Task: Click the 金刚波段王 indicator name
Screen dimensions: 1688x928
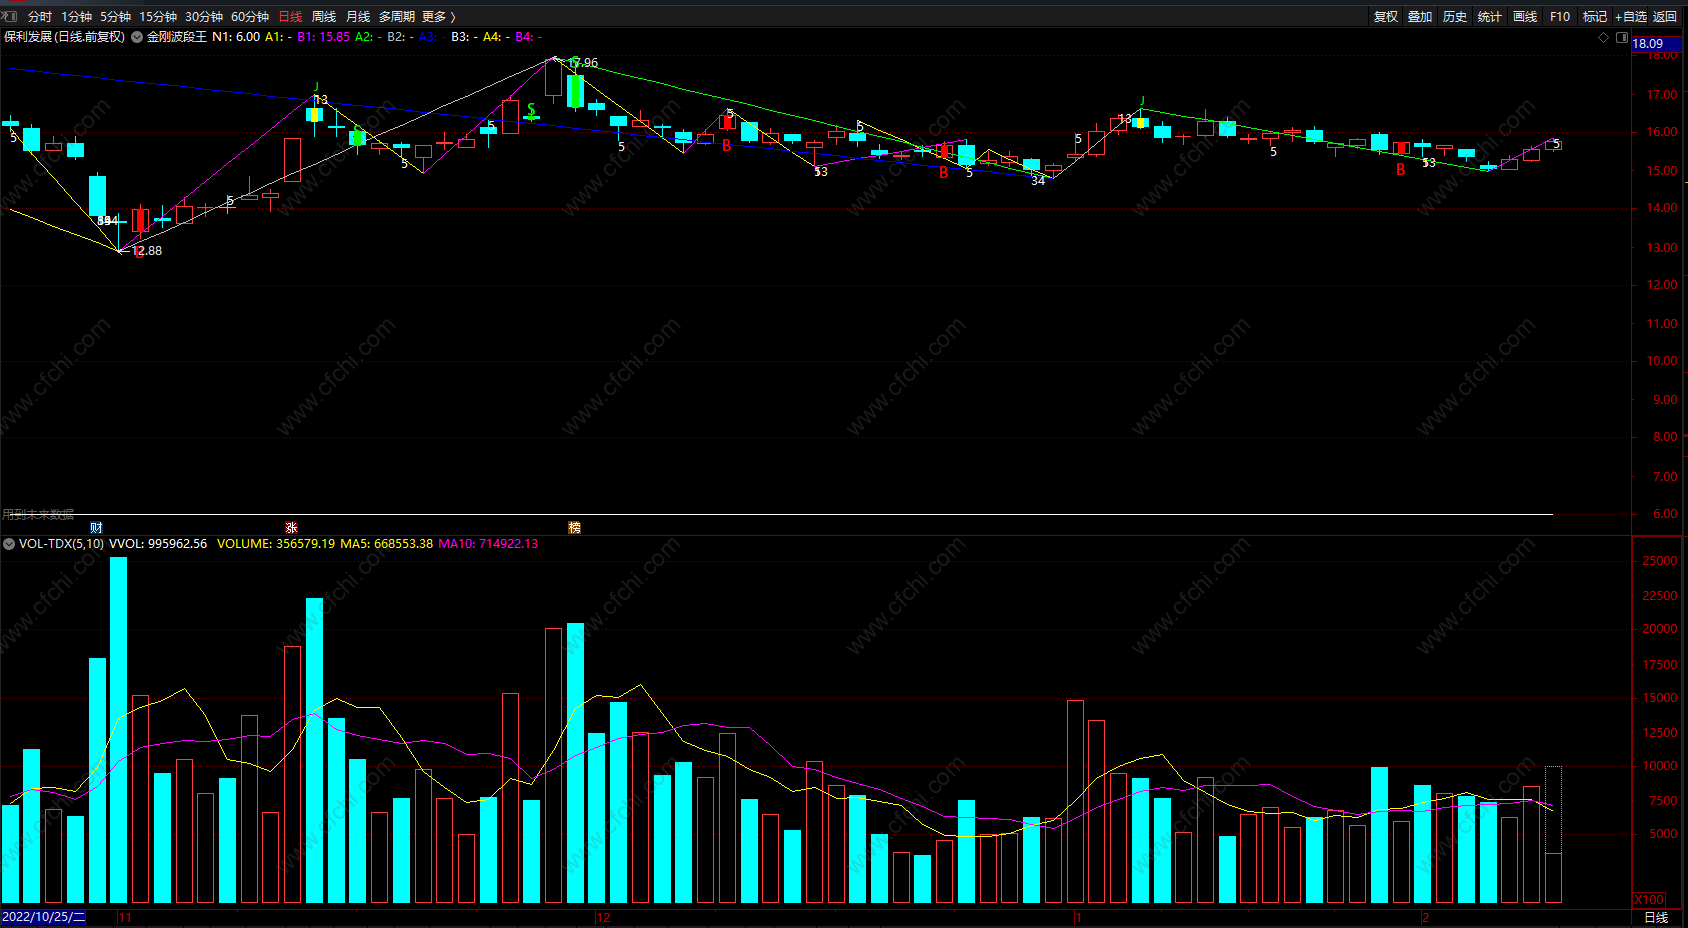Action: coord(177,37)
